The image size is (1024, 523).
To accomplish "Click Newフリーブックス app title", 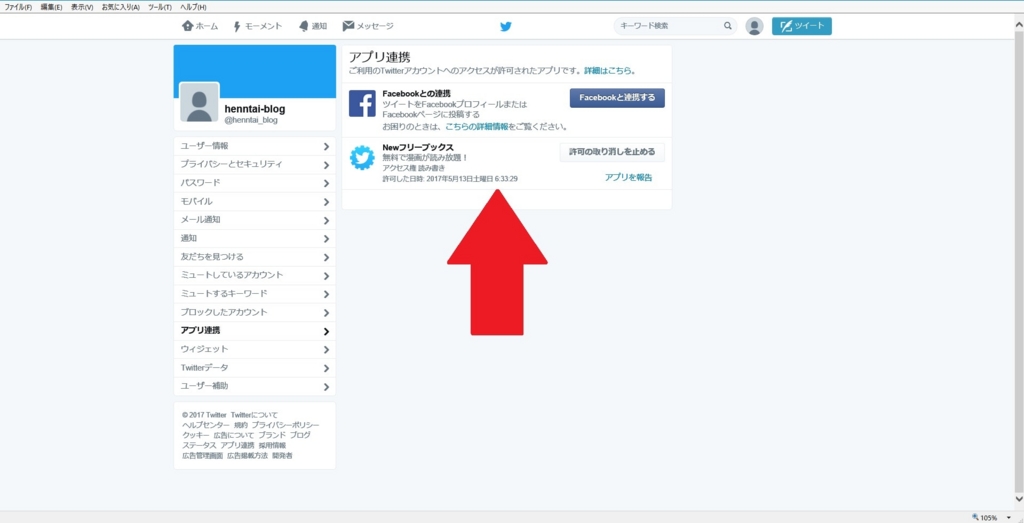I will pyautogui.click(x=418, y=148).
